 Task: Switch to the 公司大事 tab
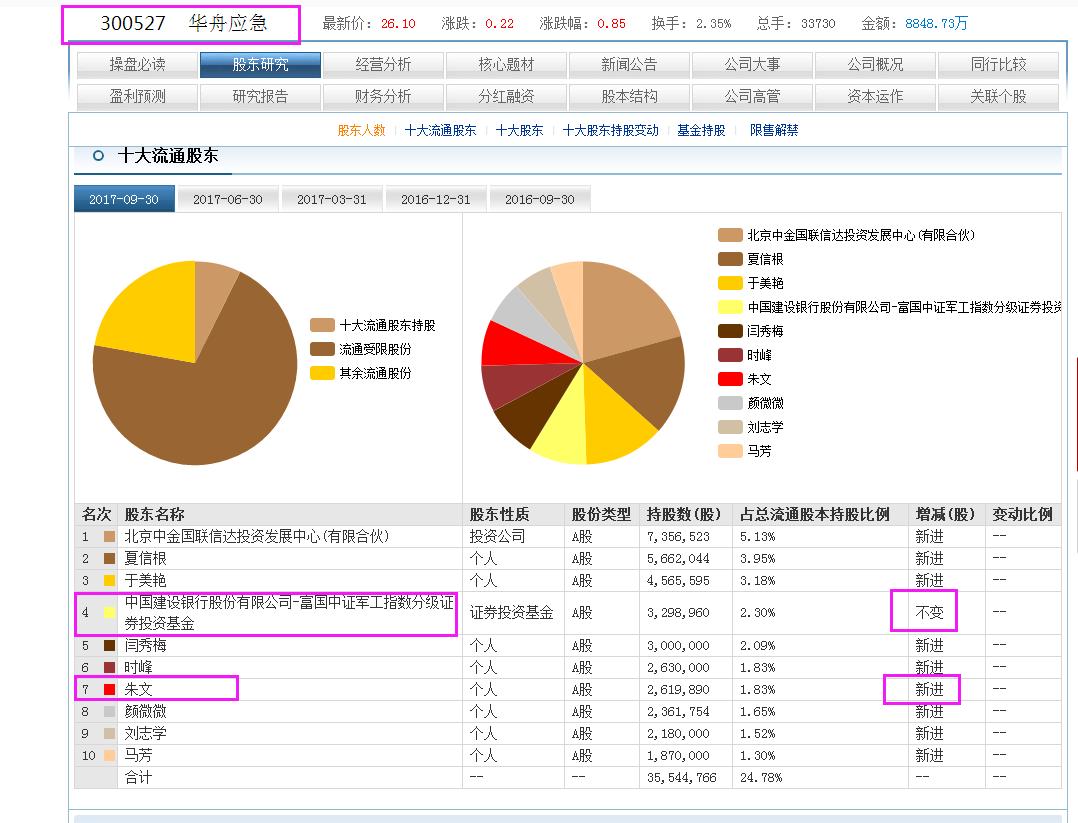753,64
